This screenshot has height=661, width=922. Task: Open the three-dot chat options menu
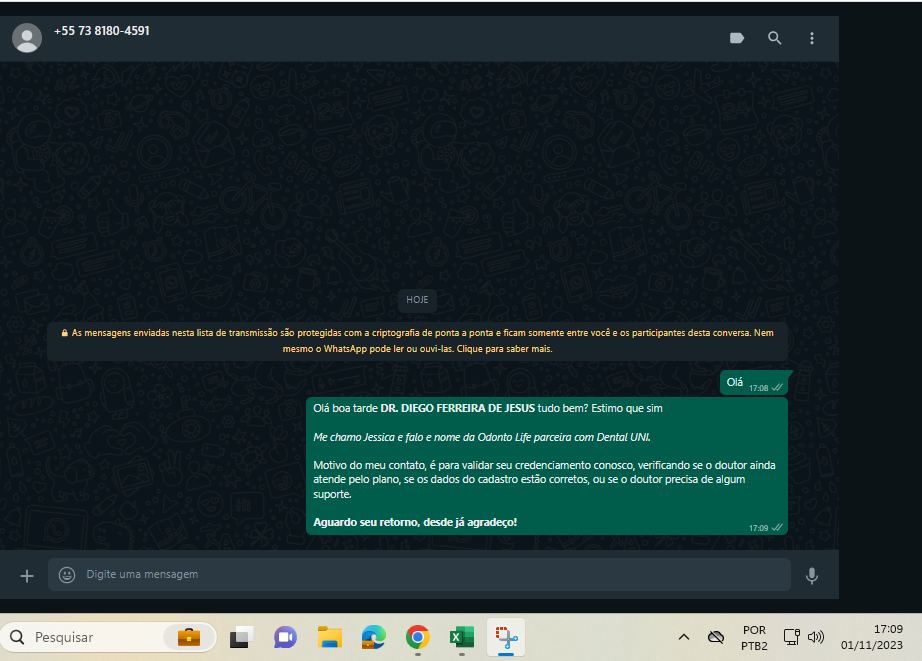(811, 38)
